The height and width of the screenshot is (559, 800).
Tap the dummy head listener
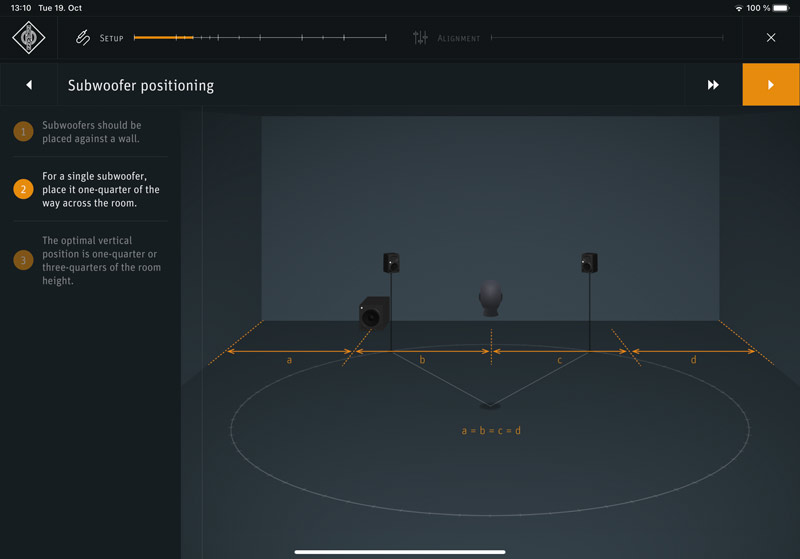click(x=489, y=297)
